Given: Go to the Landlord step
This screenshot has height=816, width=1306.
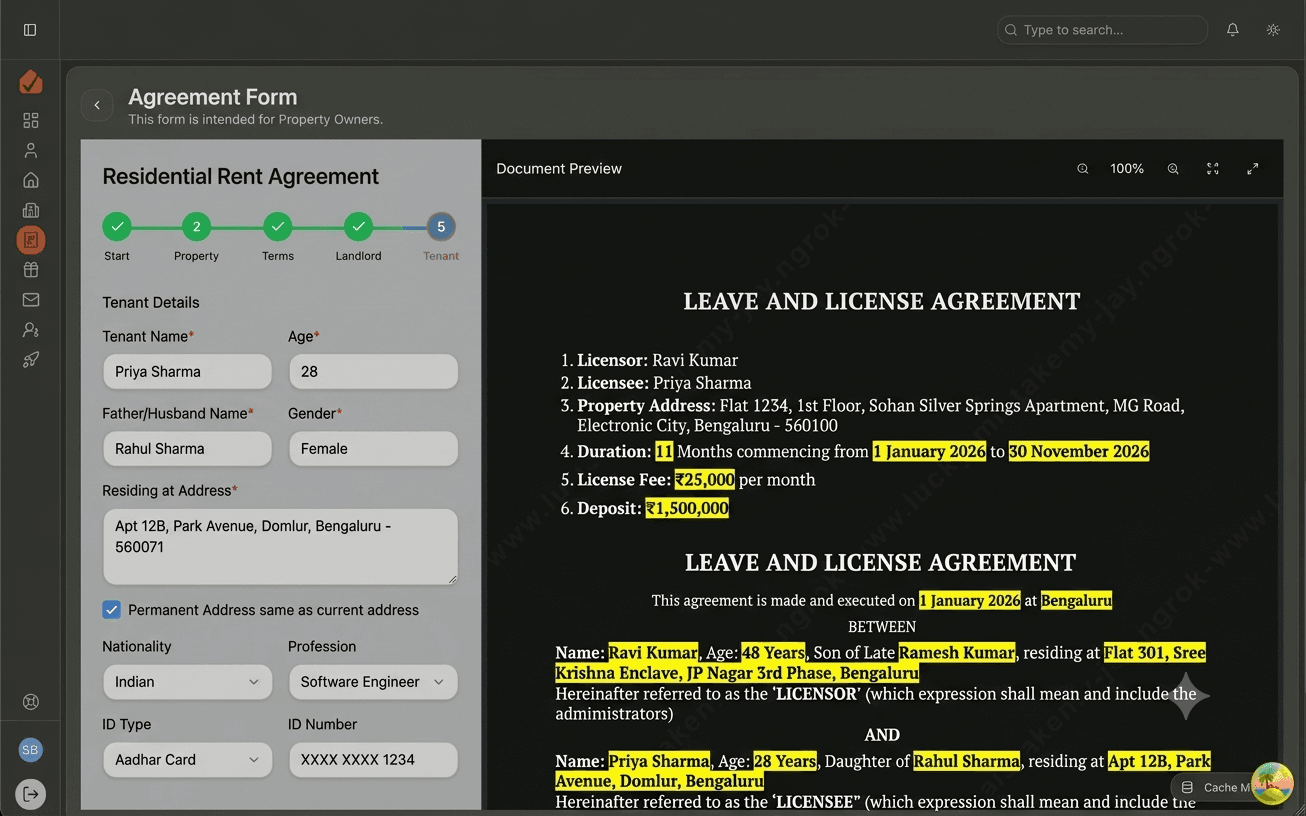Looking at the screenshot, I should coord(358,227).
